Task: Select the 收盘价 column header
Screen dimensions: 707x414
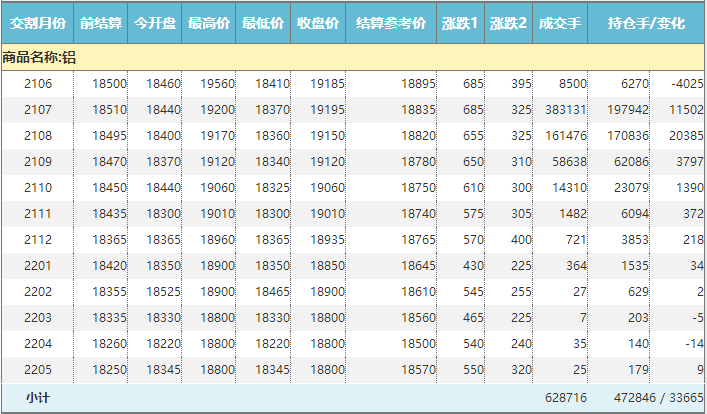Action: 319,23
